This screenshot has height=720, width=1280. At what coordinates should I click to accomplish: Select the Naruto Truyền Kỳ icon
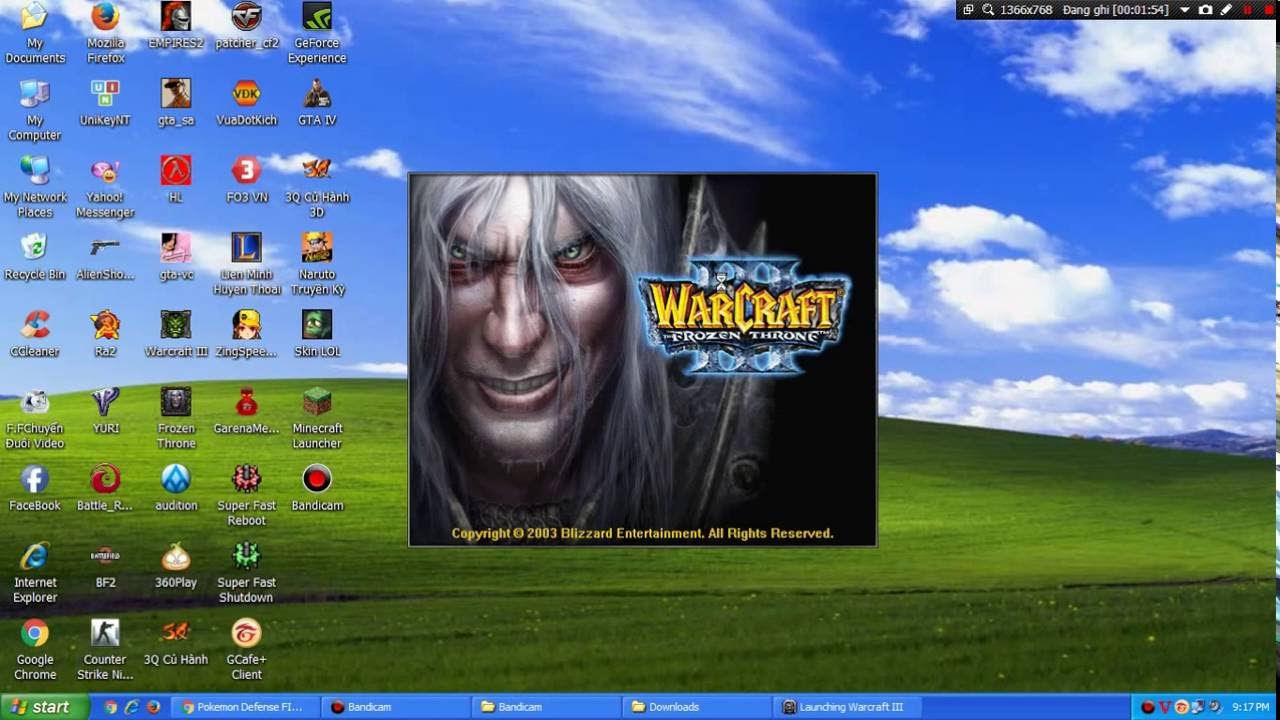coord(317,264)
